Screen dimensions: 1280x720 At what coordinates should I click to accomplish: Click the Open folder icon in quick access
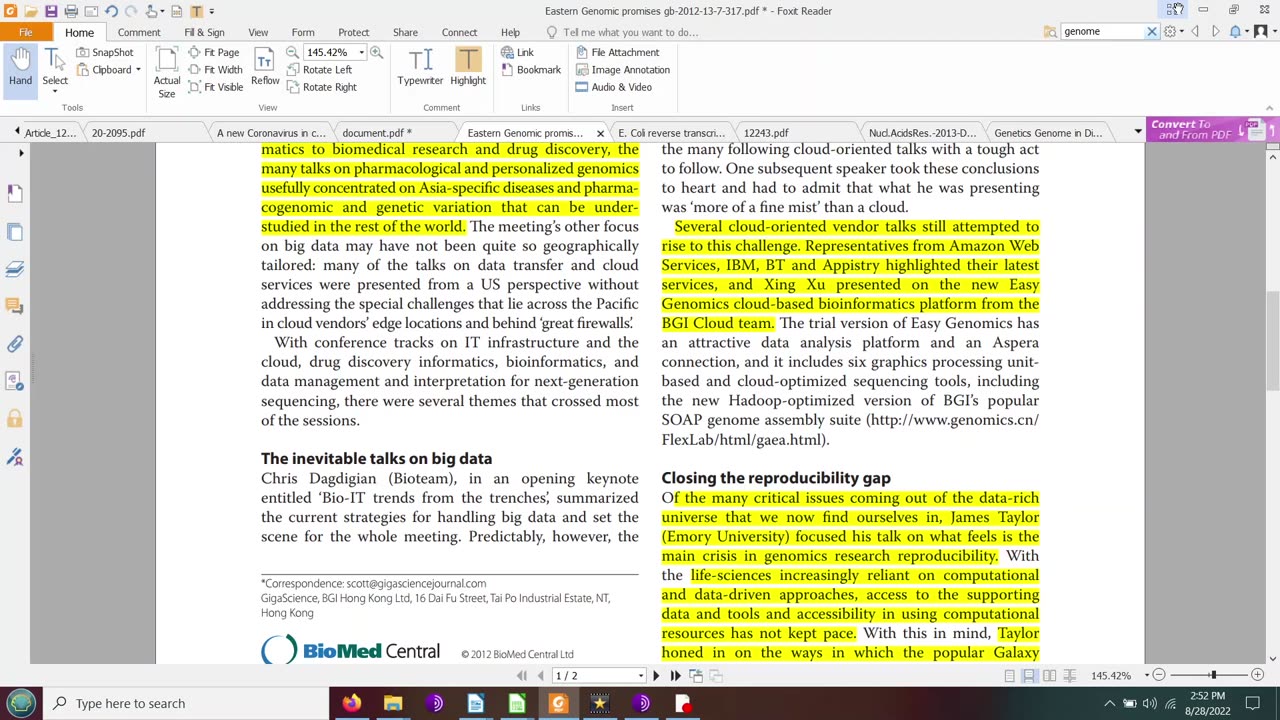(x=30, y=11)
